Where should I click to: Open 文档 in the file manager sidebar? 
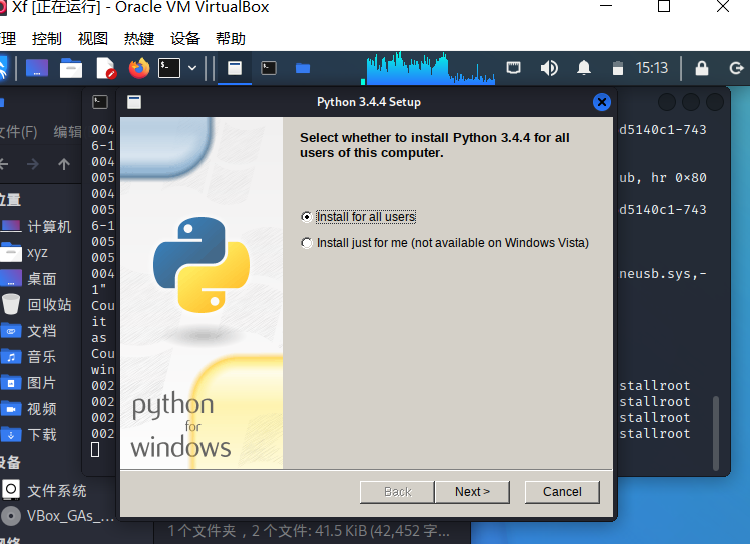40,331
